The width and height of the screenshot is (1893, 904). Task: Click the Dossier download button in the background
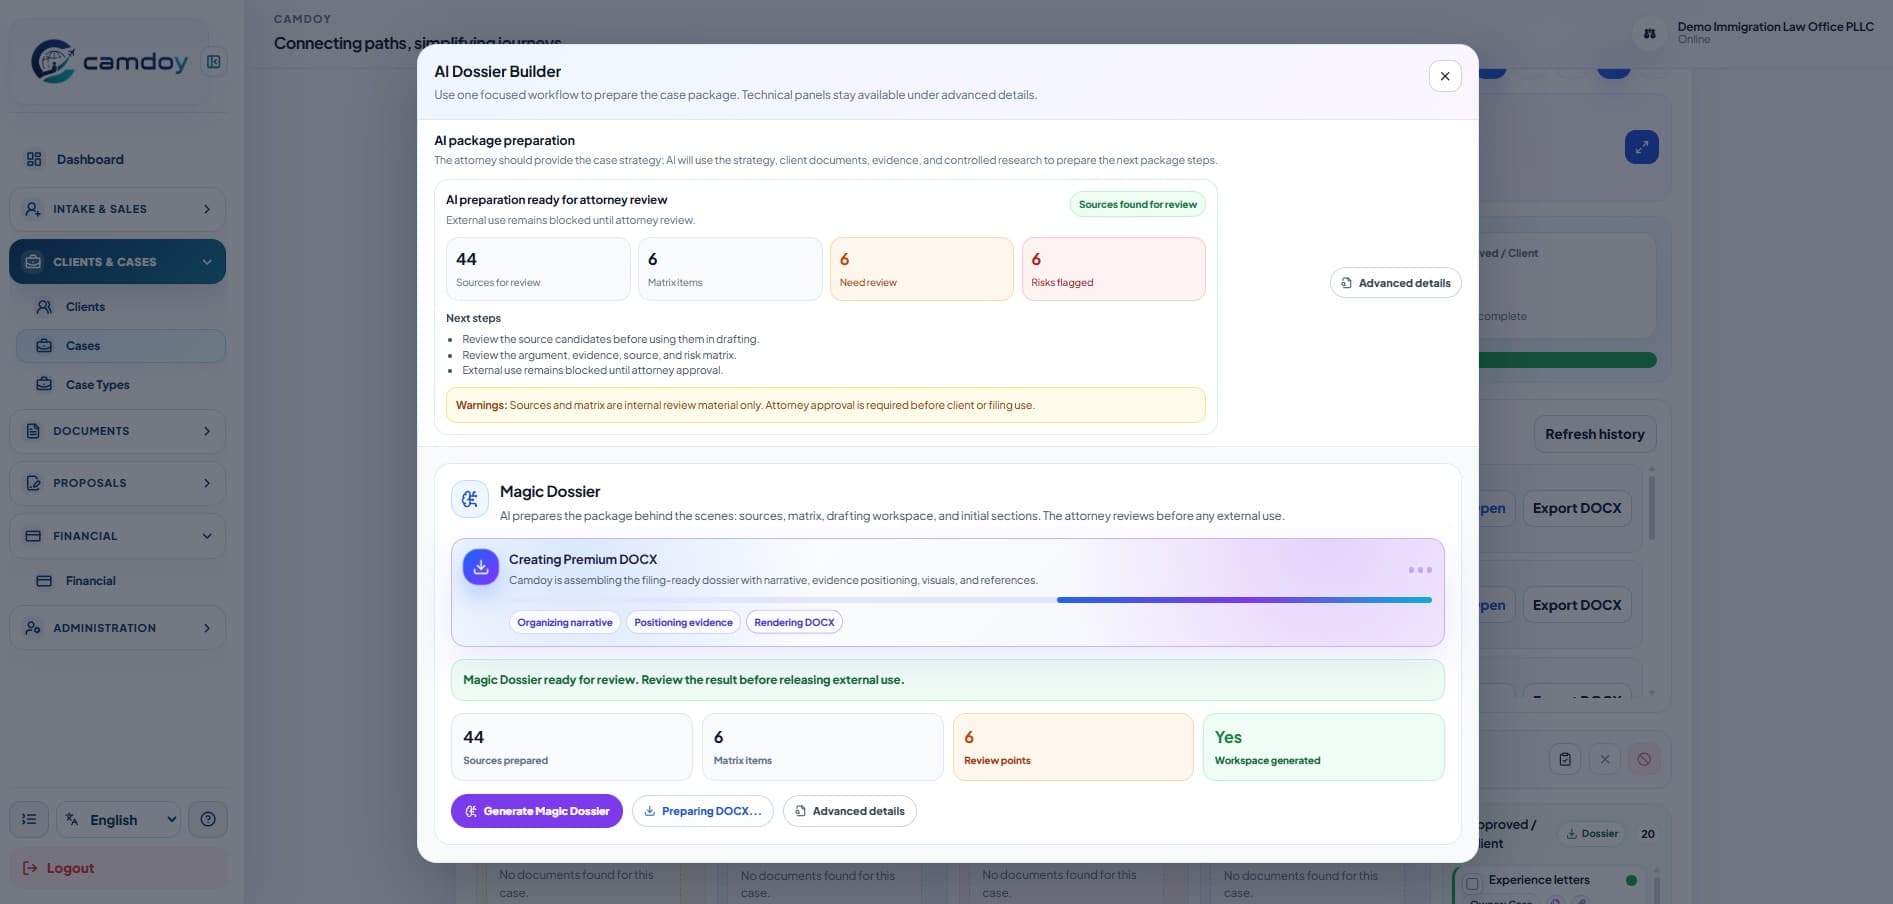(1592, 833)
